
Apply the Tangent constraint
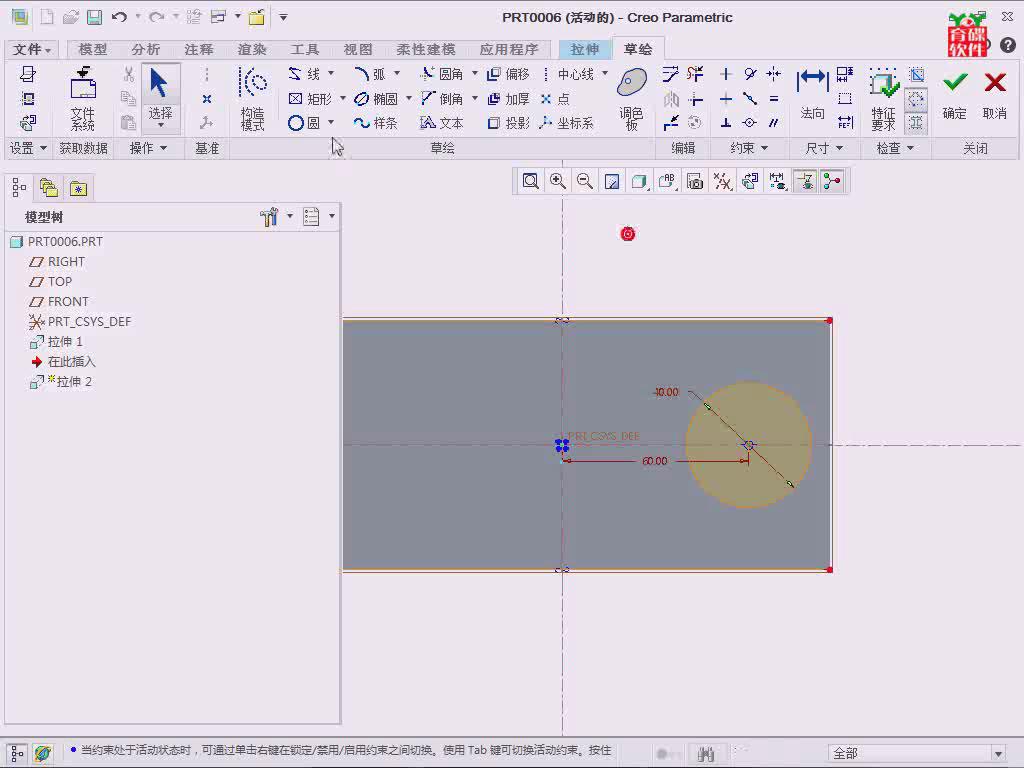coord(750,74)
